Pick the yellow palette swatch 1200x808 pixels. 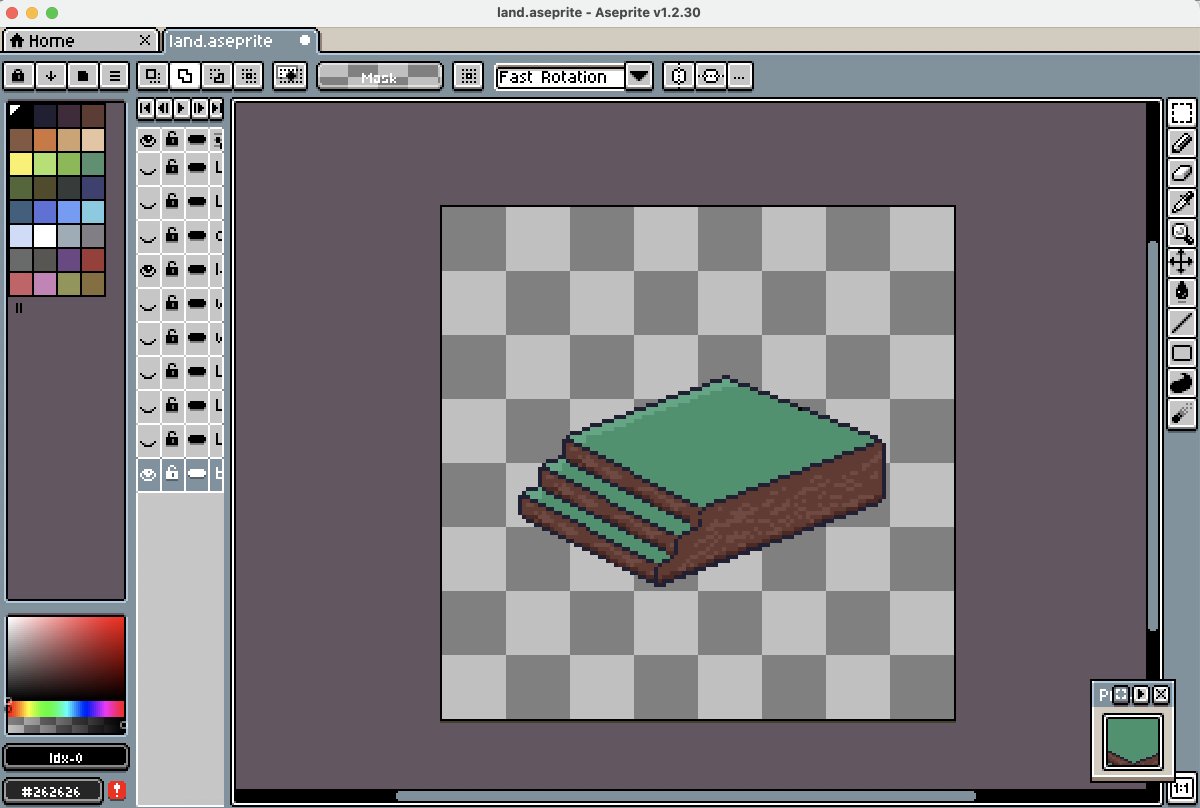point(21,163)
